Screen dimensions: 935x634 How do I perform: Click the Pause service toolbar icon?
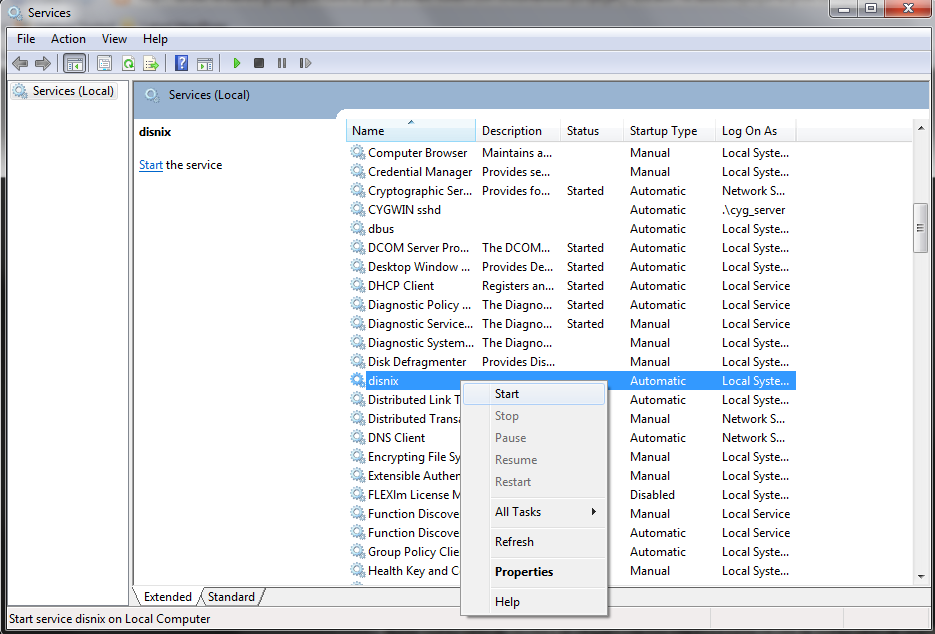click(x=281, y=62)
